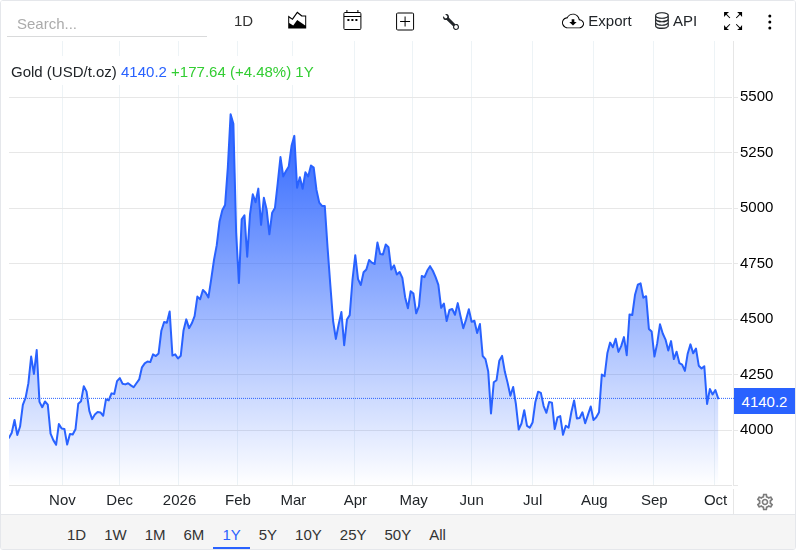The height and width of the screenshot is (550, 796).
Task: Show the All time range
Action: pyautogui.click(x=437, y=535)
